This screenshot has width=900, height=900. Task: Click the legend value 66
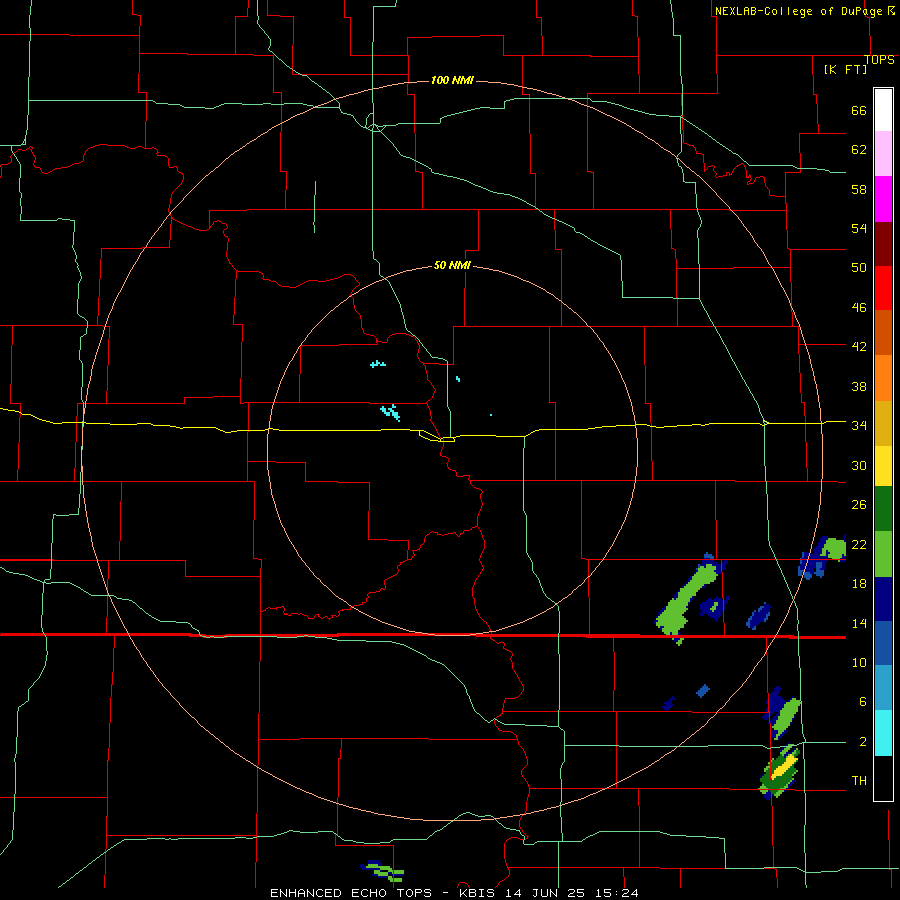tap(859, 111)
